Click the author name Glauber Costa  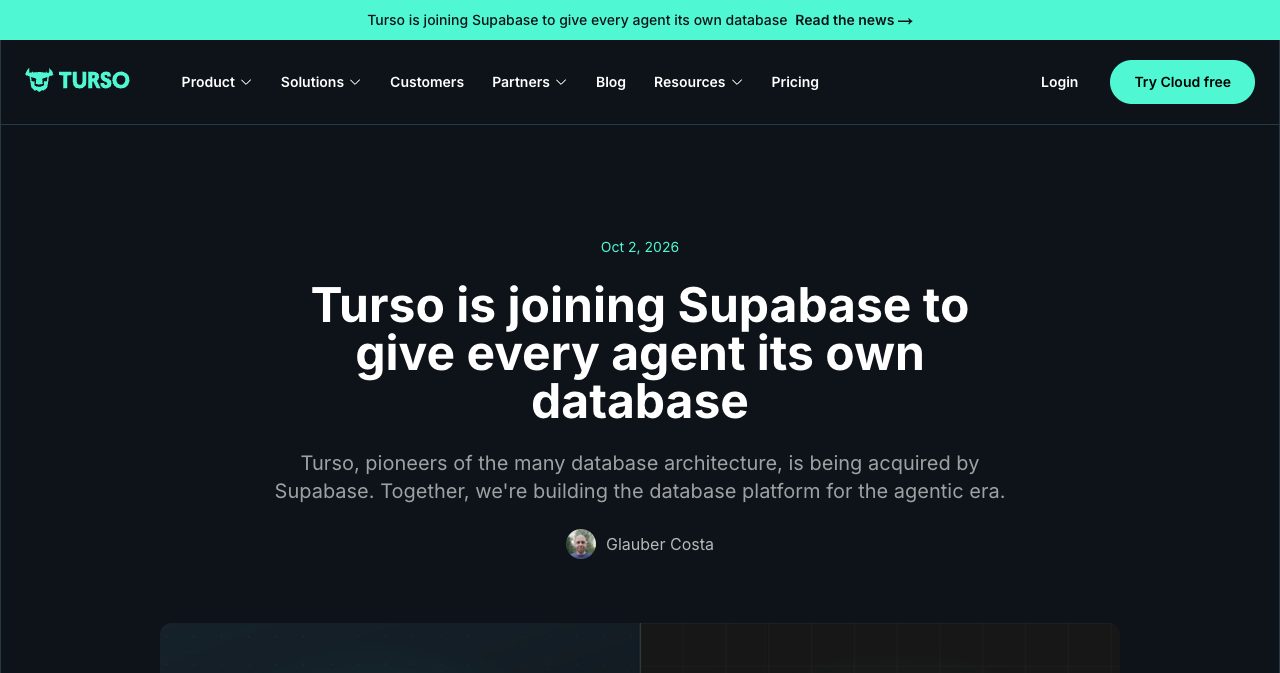point(660,544)
